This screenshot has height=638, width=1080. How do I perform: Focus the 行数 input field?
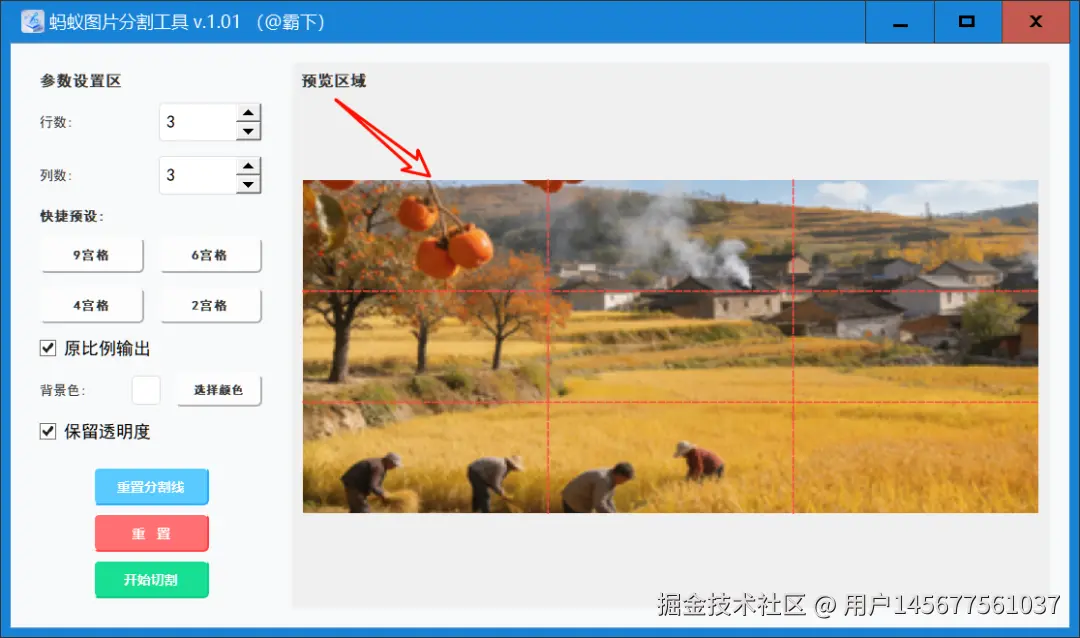pos(198,122)
